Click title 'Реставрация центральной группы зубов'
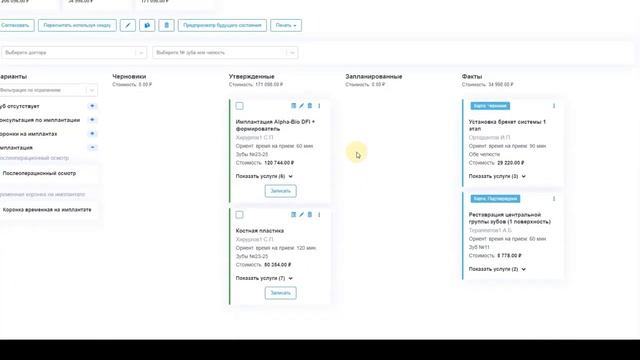Image resolution: width=640 pixels, height=360 pixels. coord(509,218)
